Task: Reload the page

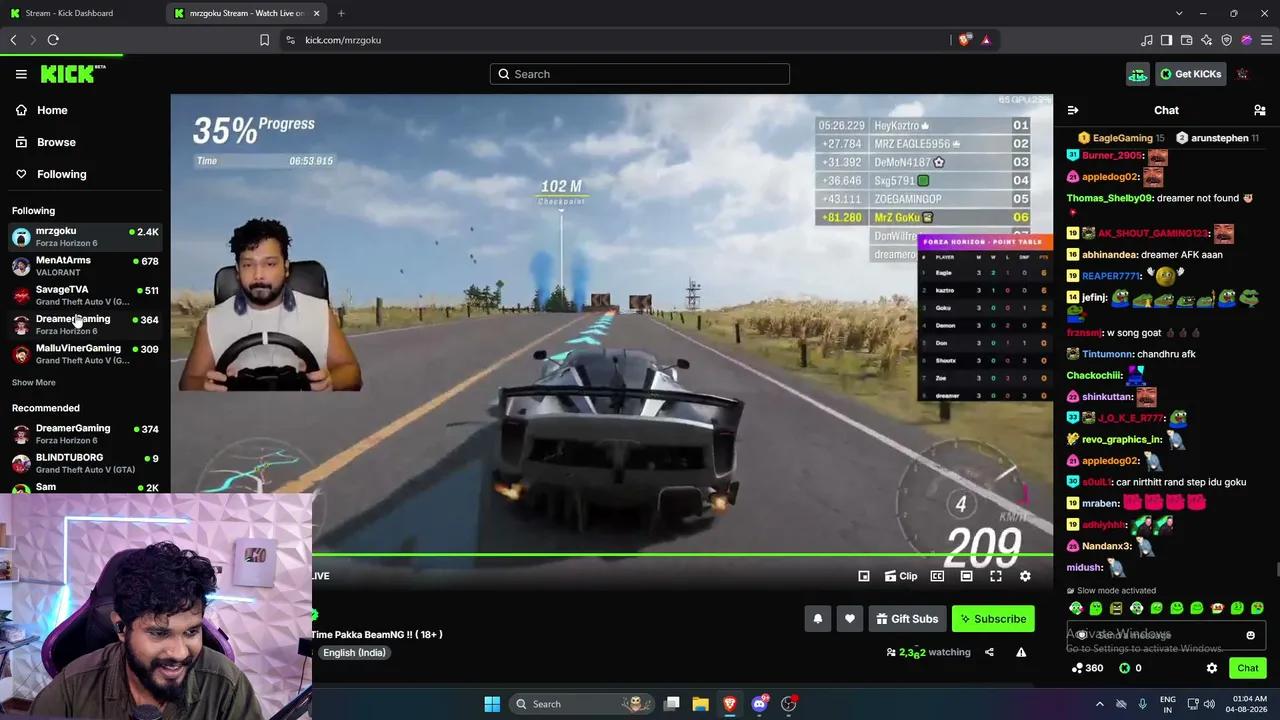Action: [53, 40]
